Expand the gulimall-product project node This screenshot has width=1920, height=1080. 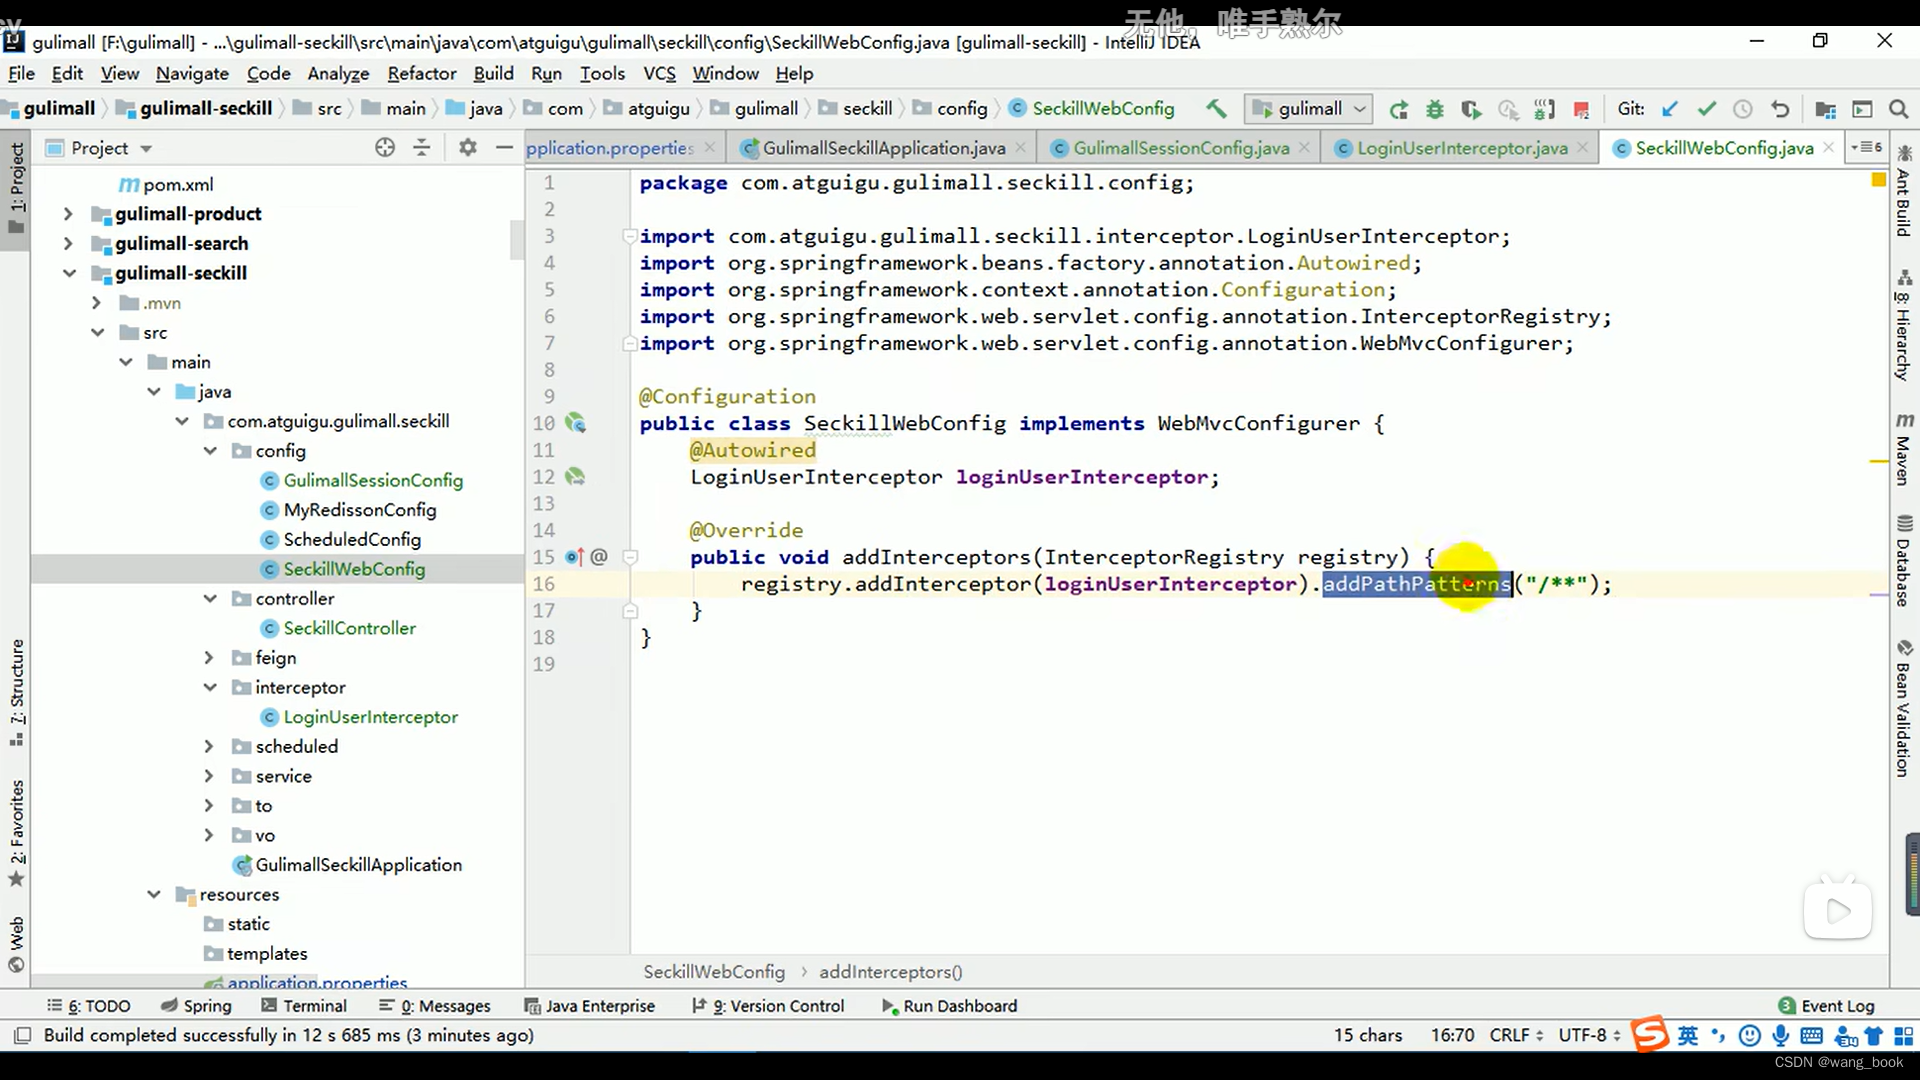(x=67, y=212)
